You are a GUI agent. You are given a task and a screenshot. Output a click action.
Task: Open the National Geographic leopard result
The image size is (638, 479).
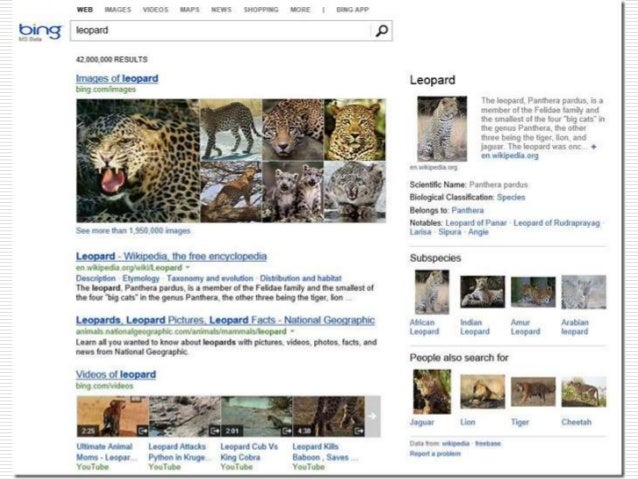225,320
